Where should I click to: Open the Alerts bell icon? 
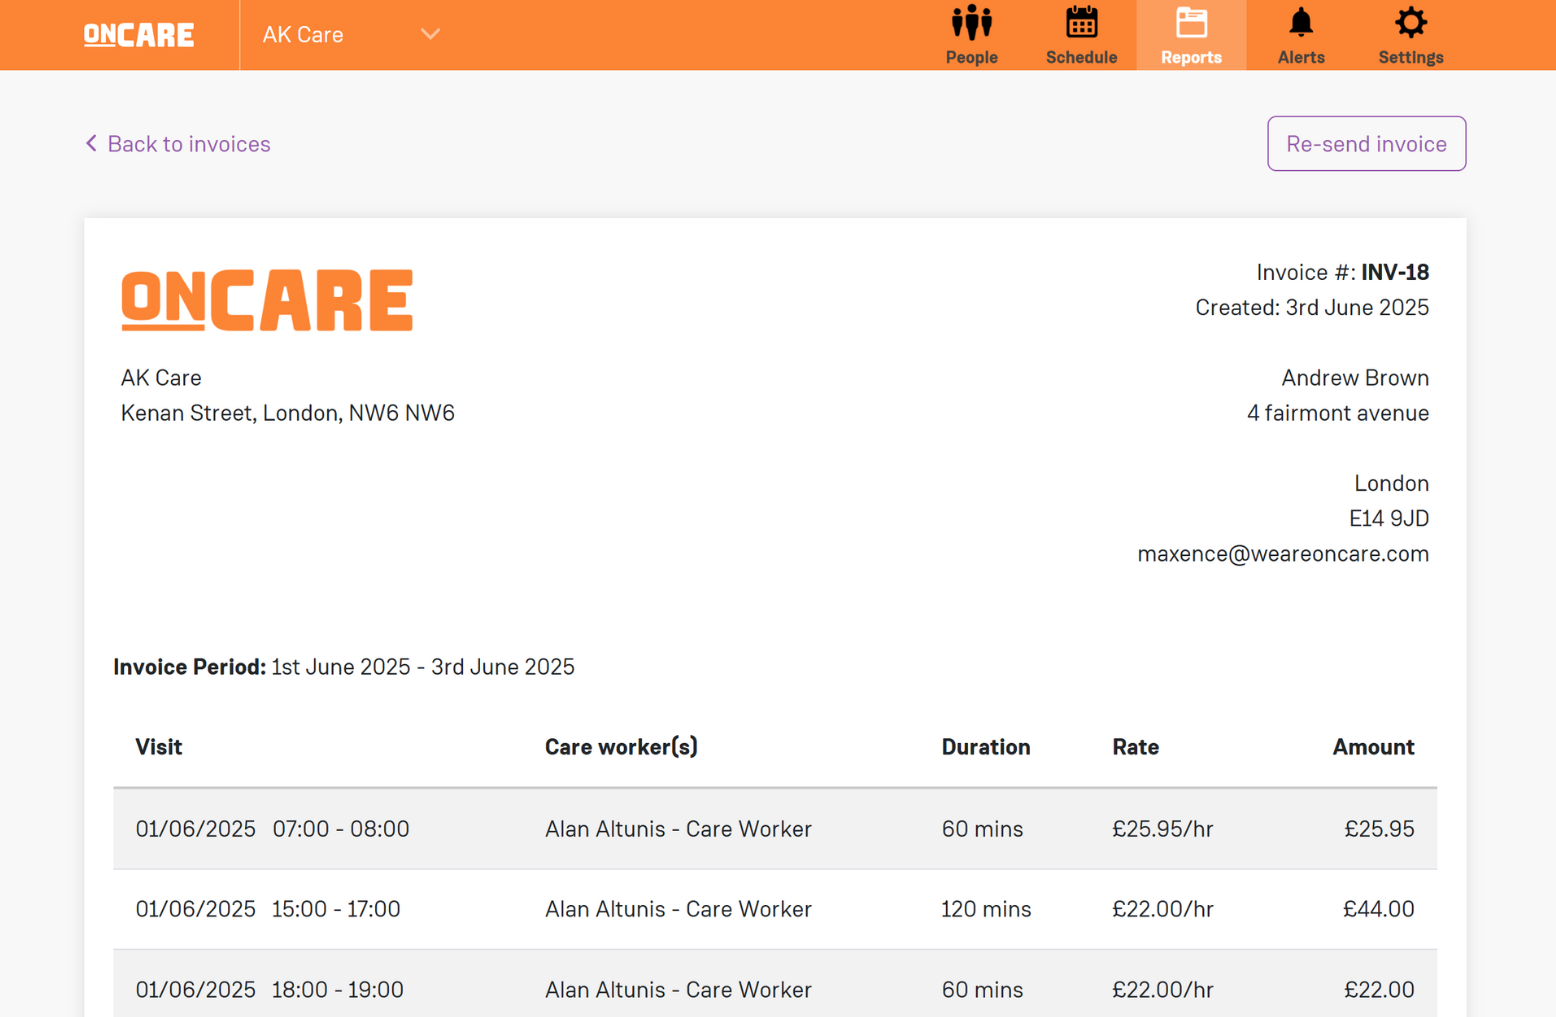[x=1300, y=23]
